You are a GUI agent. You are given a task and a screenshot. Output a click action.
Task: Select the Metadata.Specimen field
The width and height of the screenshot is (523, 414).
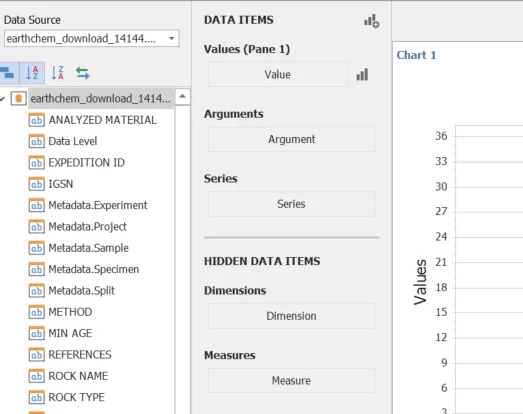[93, 270]
